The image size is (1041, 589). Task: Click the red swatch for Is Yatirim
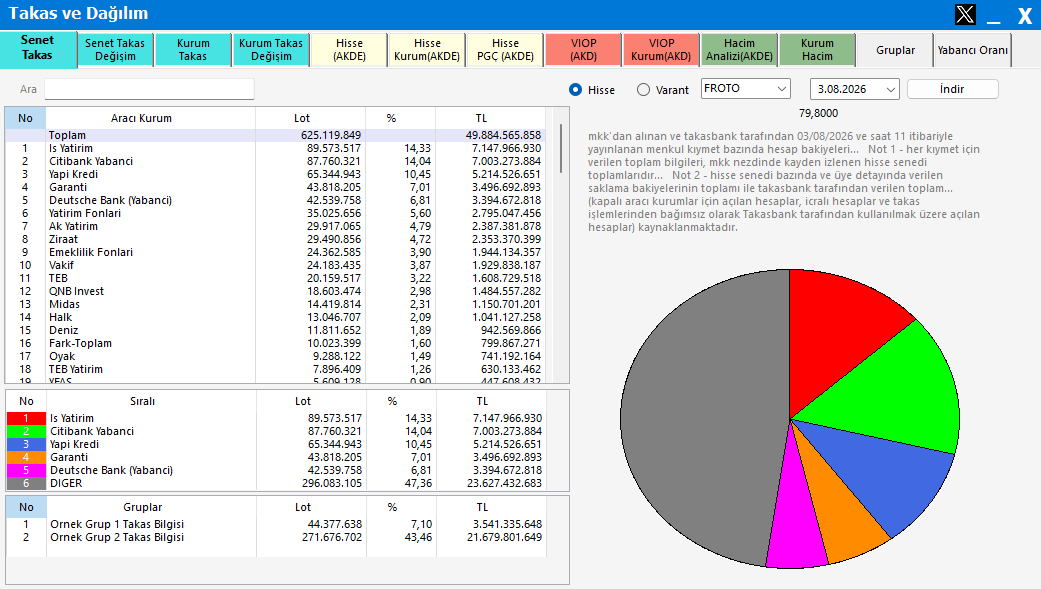click(26, 418)
